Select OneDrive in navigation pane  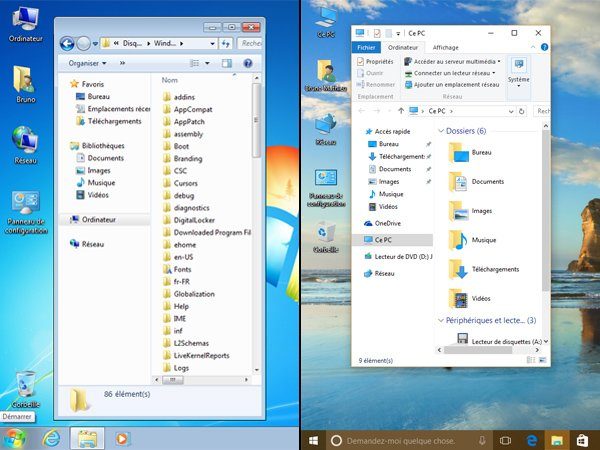(383, 223)
